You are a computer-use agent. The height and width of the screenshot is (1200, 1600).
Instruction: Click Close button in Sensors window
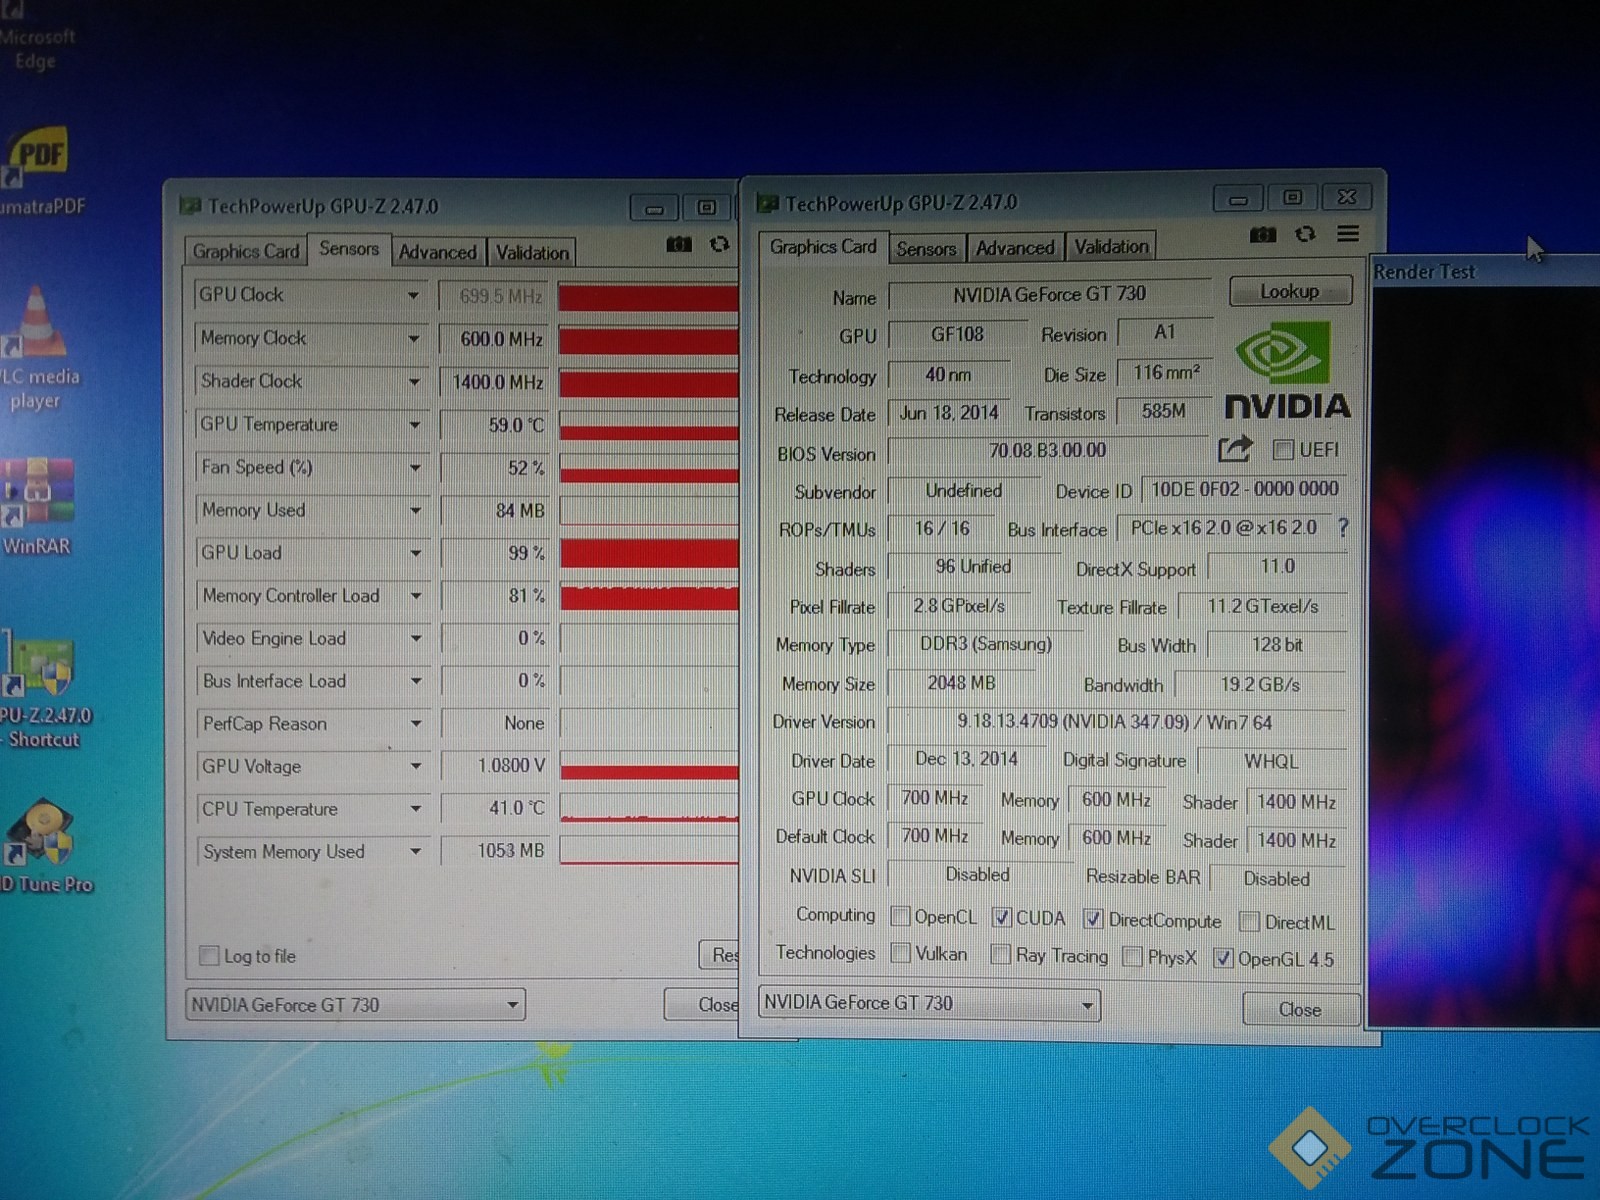pyautogui.click(x=702, y=1004)
